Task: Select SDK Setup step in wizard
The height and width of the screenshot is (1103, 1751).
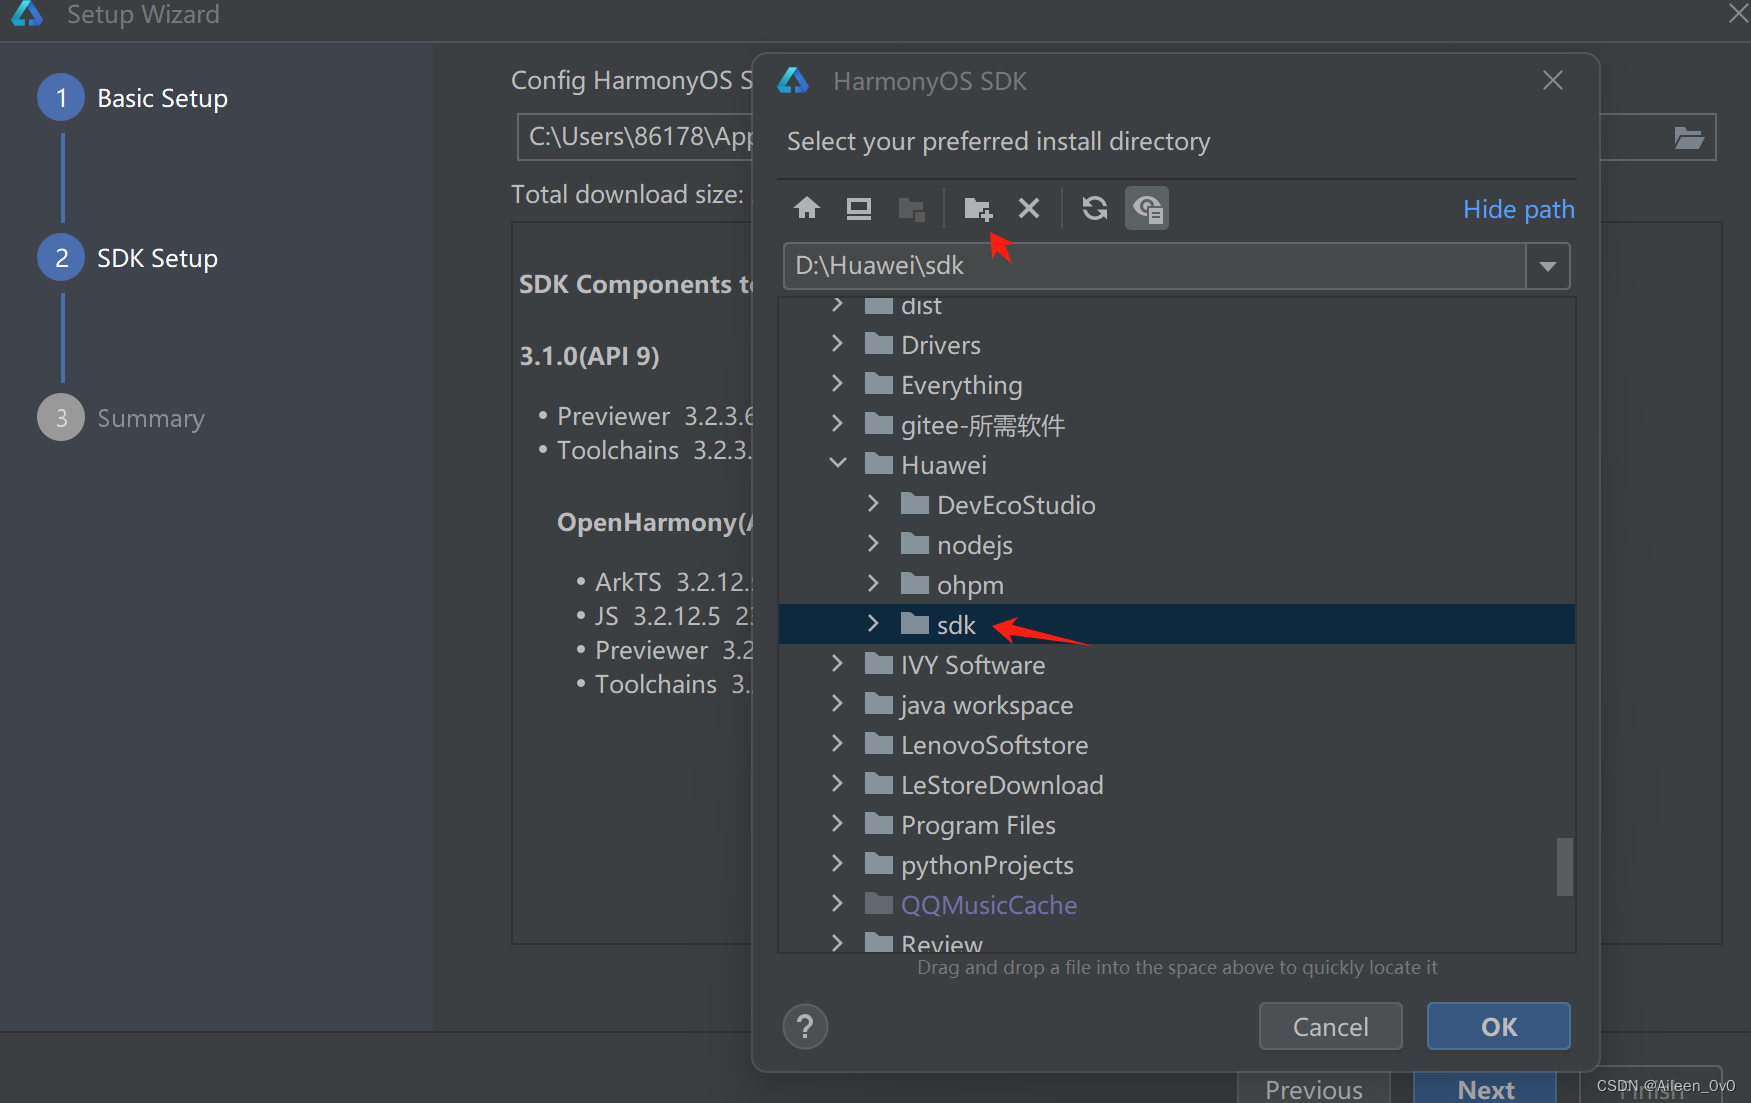Action: (x=128, y=258)
